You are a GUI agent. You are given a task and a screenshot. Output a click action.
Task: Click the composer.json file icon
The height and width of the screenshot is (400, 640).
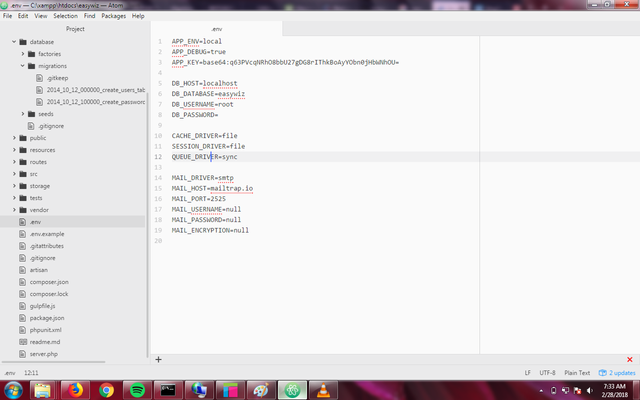tap(22, 282)
